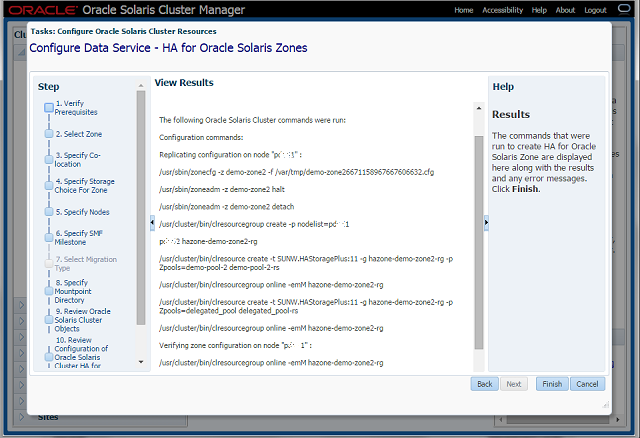Image resolution: width=640 pixels, height=438 pixels.
Task: Select step 6 Specify SMF Milestone marker
Action: (x=49, y=238)
